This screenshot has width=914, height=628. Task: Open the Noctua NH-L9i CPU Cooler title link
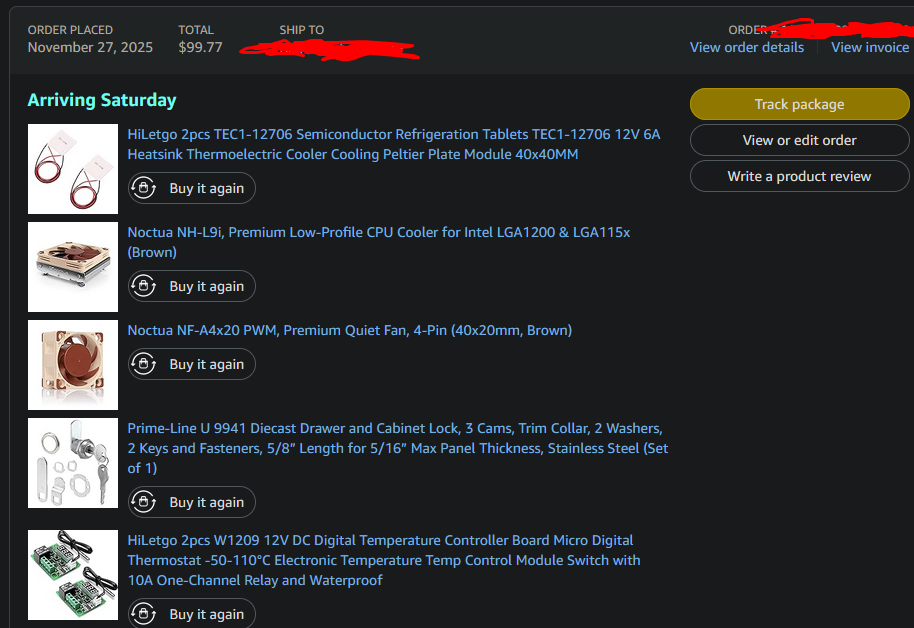click(x=379, y=242)
